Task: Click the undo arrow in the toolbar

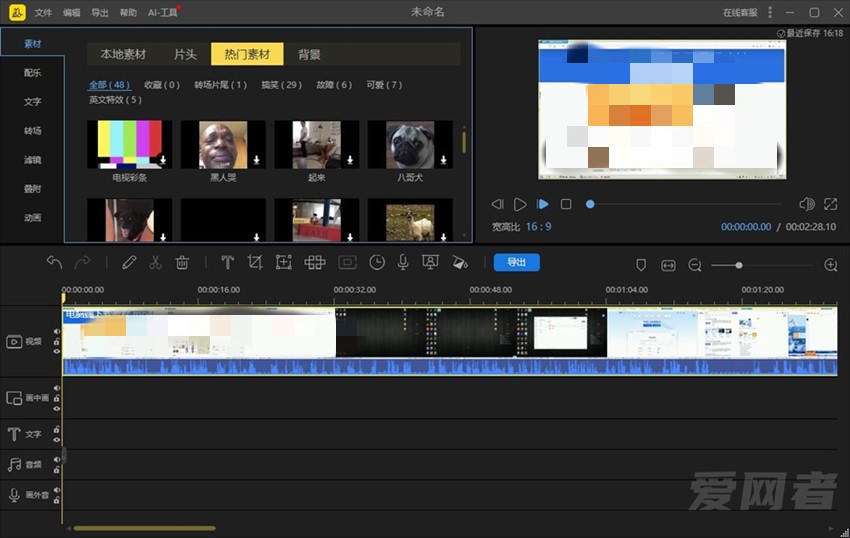Action: (54, 263)
